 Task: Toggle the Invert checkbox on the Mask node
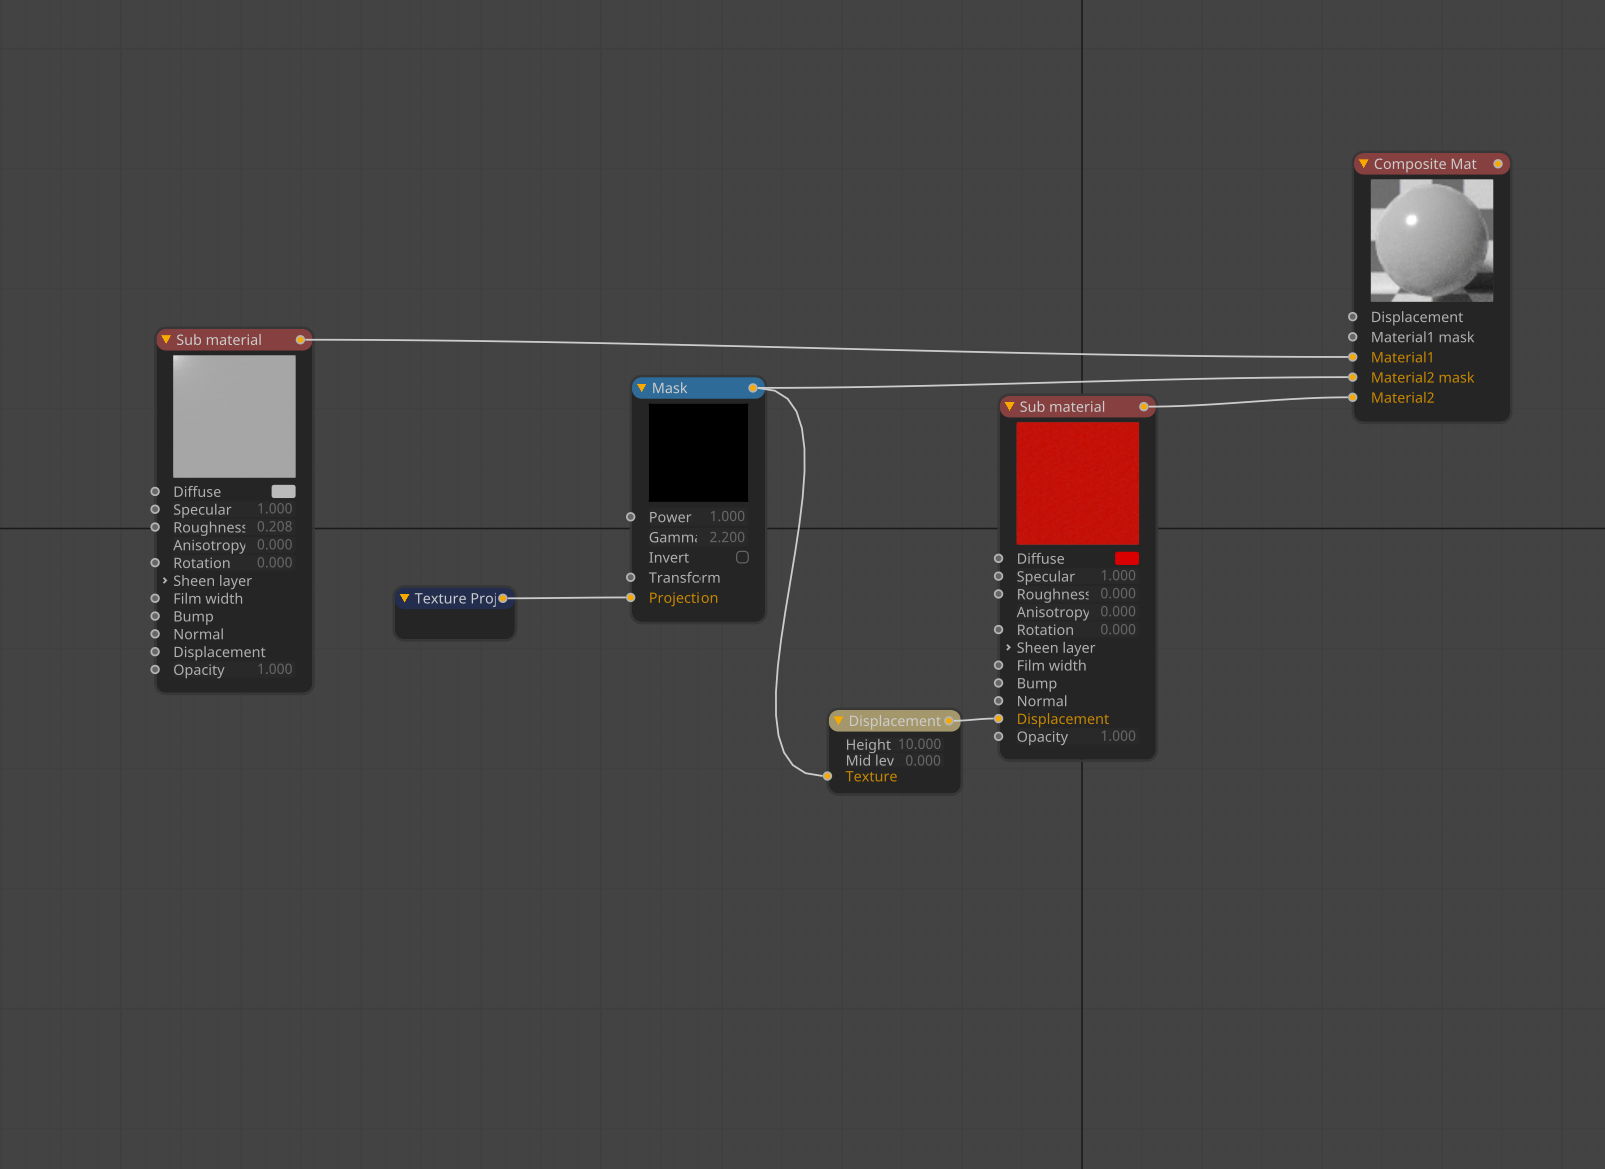[x=742, y=557]
